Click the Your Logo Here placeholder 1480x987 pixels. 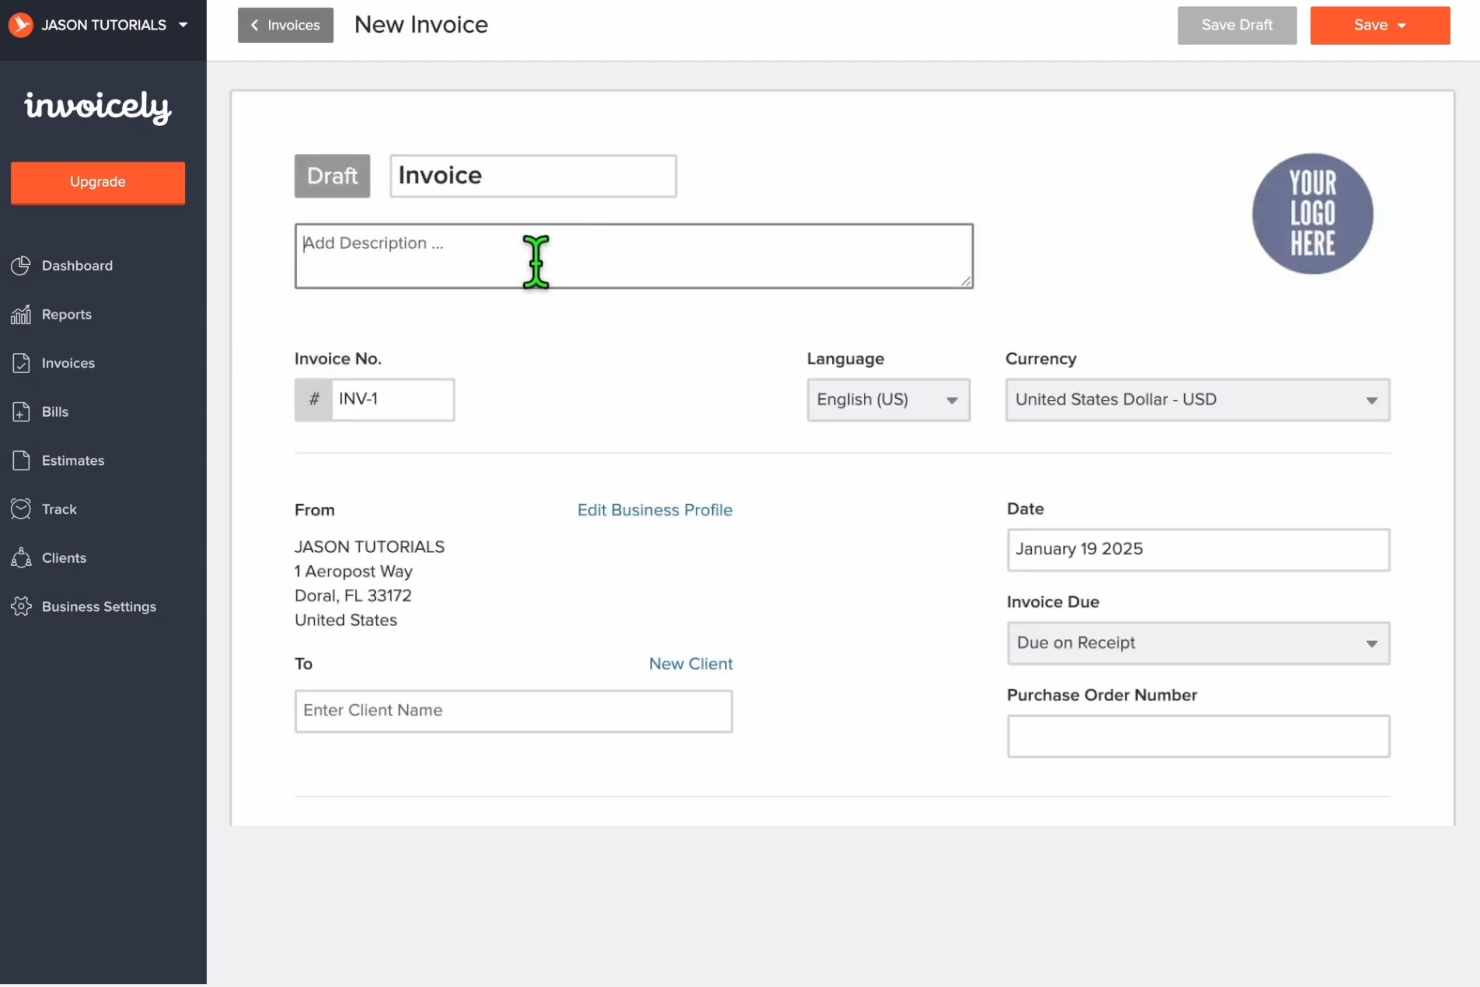pyautogui.click(x=1312, y=213)
